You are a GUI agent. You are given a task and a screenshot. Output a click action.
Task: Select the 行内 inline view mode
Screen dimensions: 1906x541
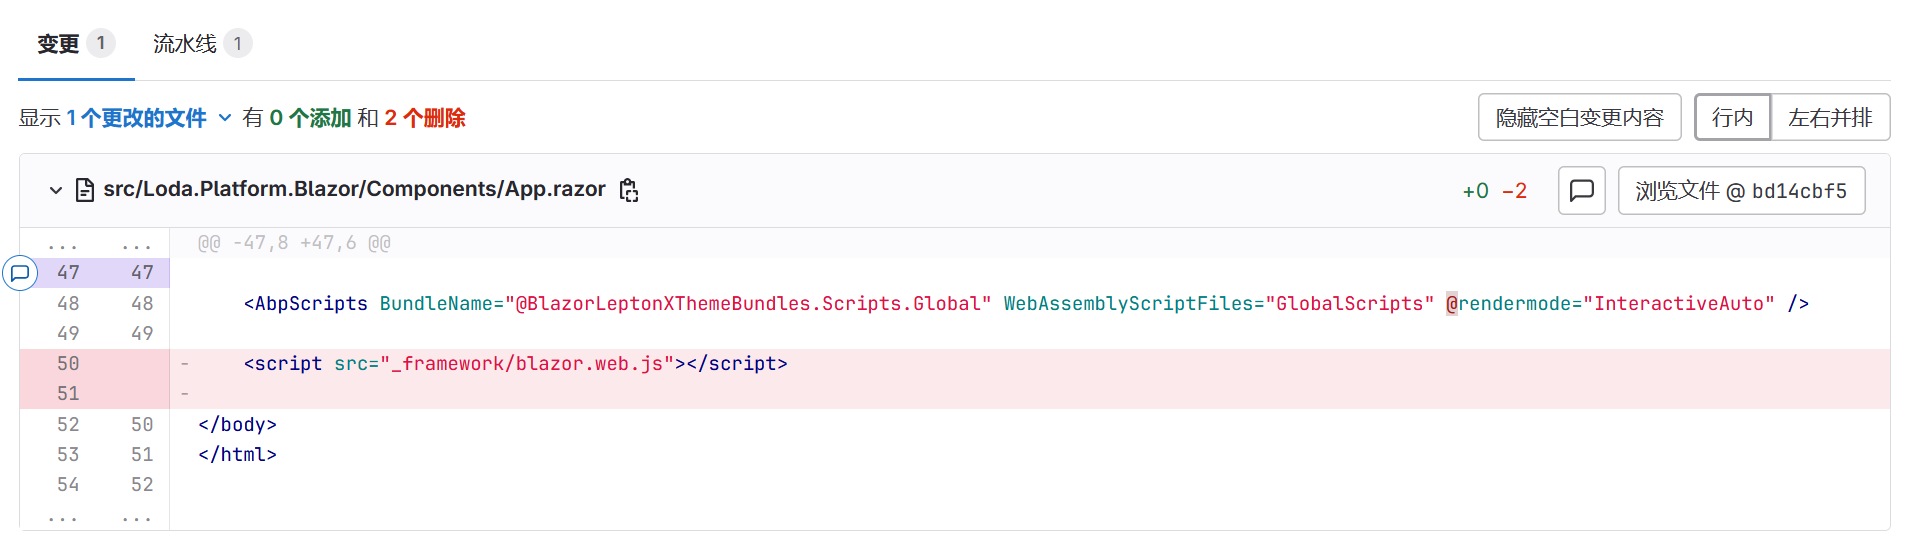click(1732, 118)
